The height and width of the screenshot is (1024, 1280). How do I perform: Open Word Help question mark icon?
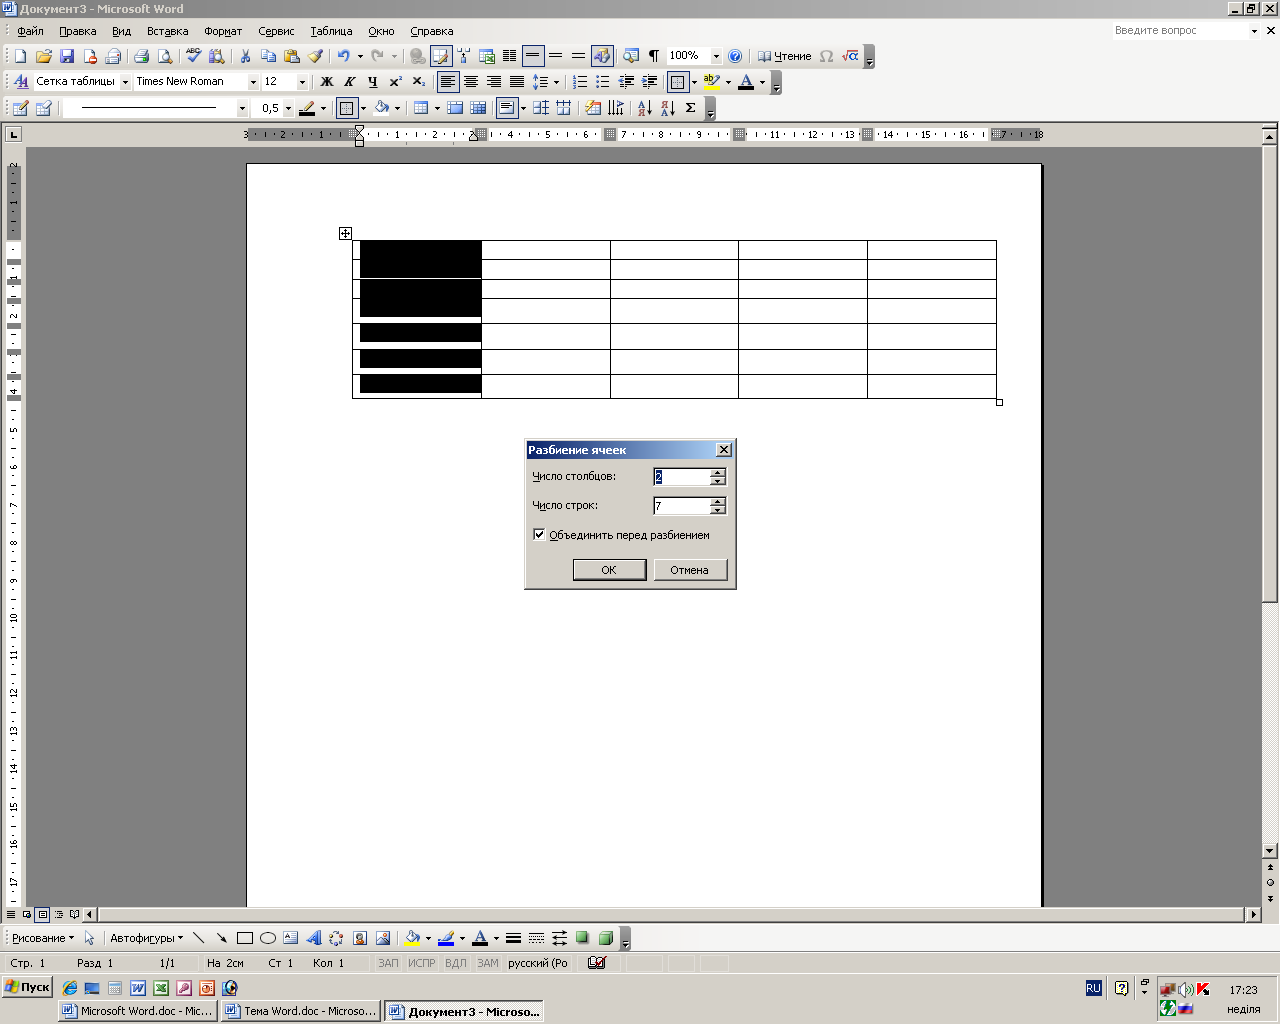(735, 56)
